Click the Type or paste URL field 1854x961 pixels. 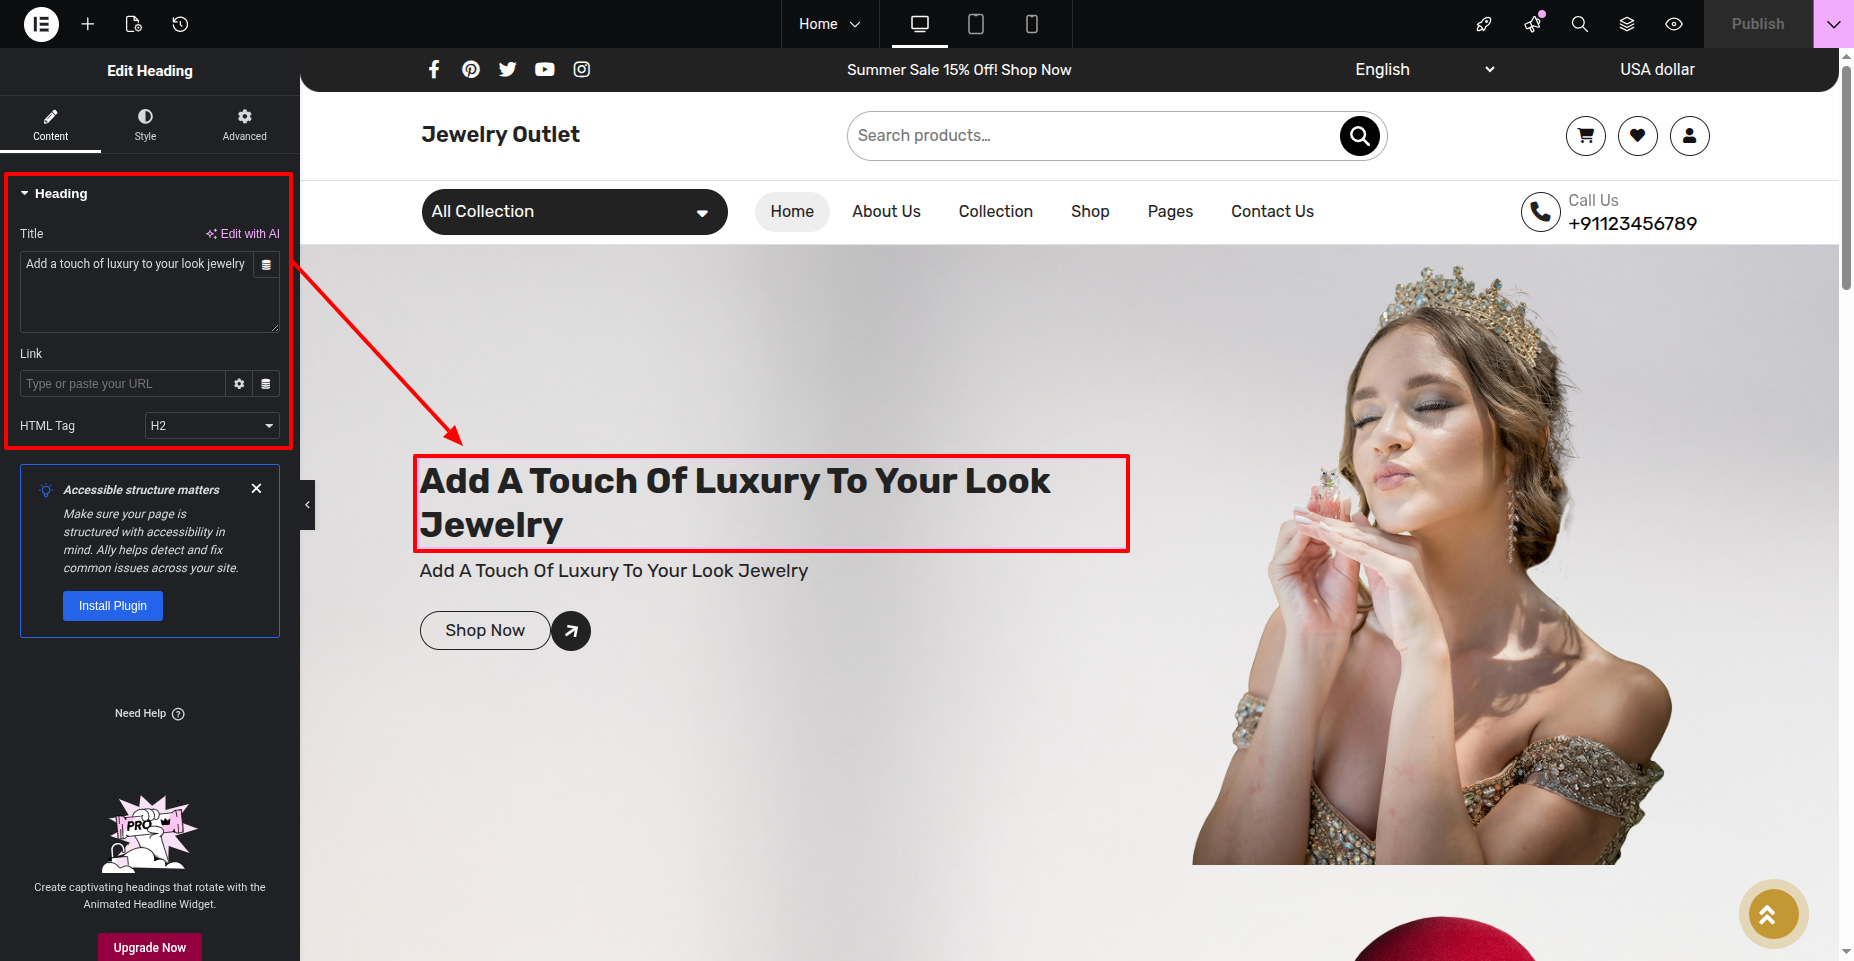click(x=122, y=384)
